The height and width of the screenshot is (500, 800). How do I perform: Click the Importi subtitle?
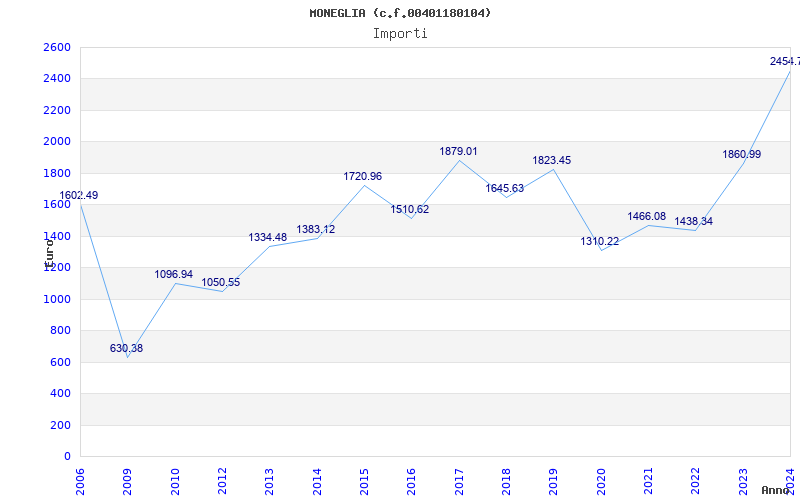coord(400,34)
